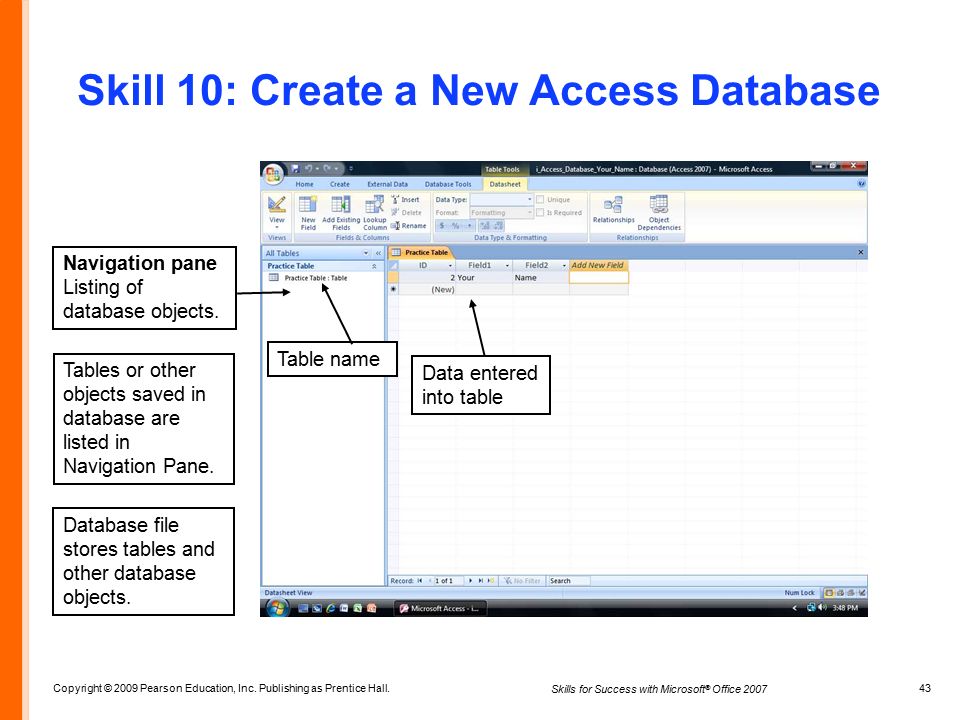Image resolution: width=960 pixels, height=720 pixels.
Task: Apply currency format dollar button
Action: tap(442, 225)
